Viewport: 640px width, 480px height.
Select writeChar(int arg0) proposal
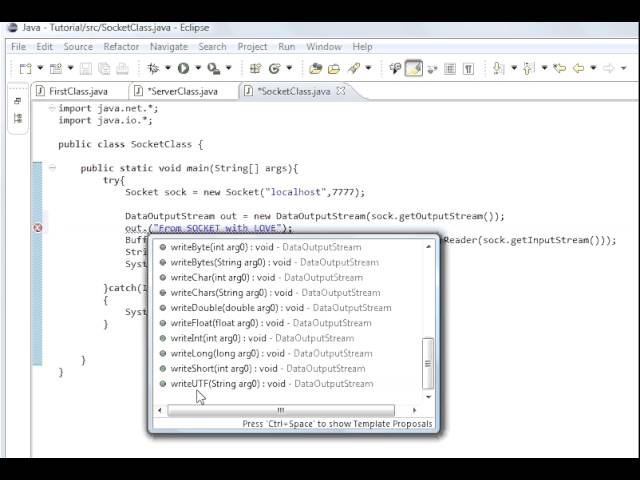pos(288,278)
